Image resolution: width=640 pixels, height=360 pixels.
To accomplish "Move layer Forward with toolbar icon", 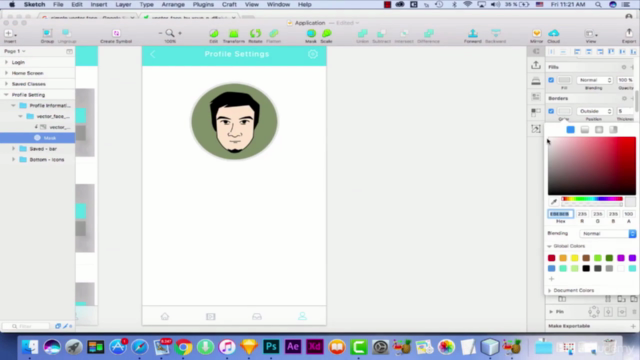I will 473,33.
